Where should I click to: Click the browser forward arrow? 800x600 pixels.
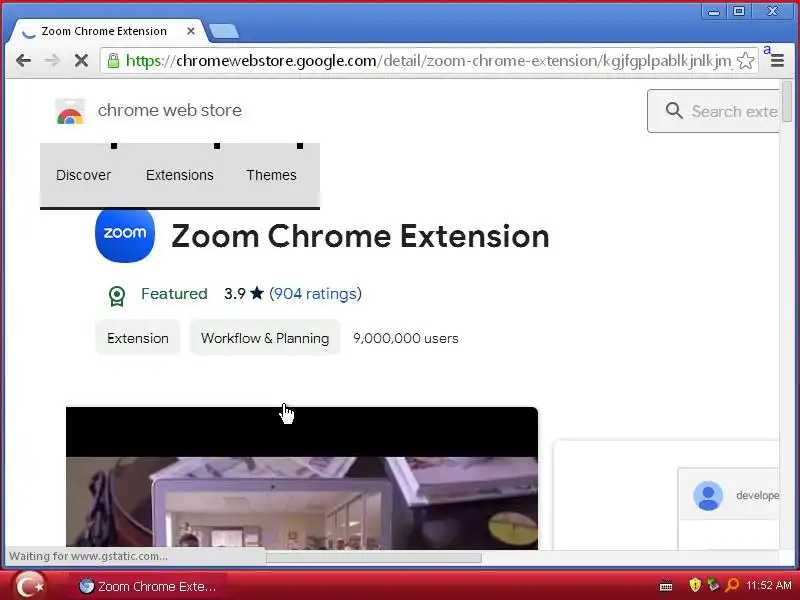click(x=52, y=61)
